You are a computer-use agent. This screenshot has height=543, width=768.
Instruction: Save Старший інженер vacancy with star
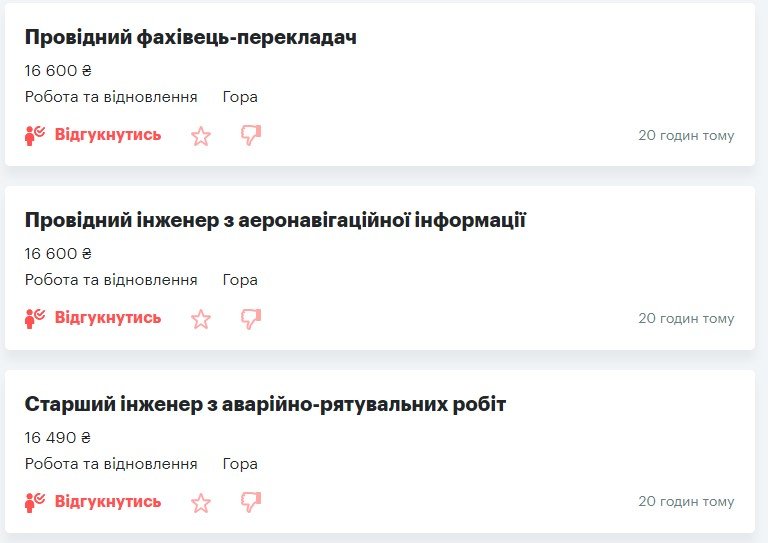point(201,502)
